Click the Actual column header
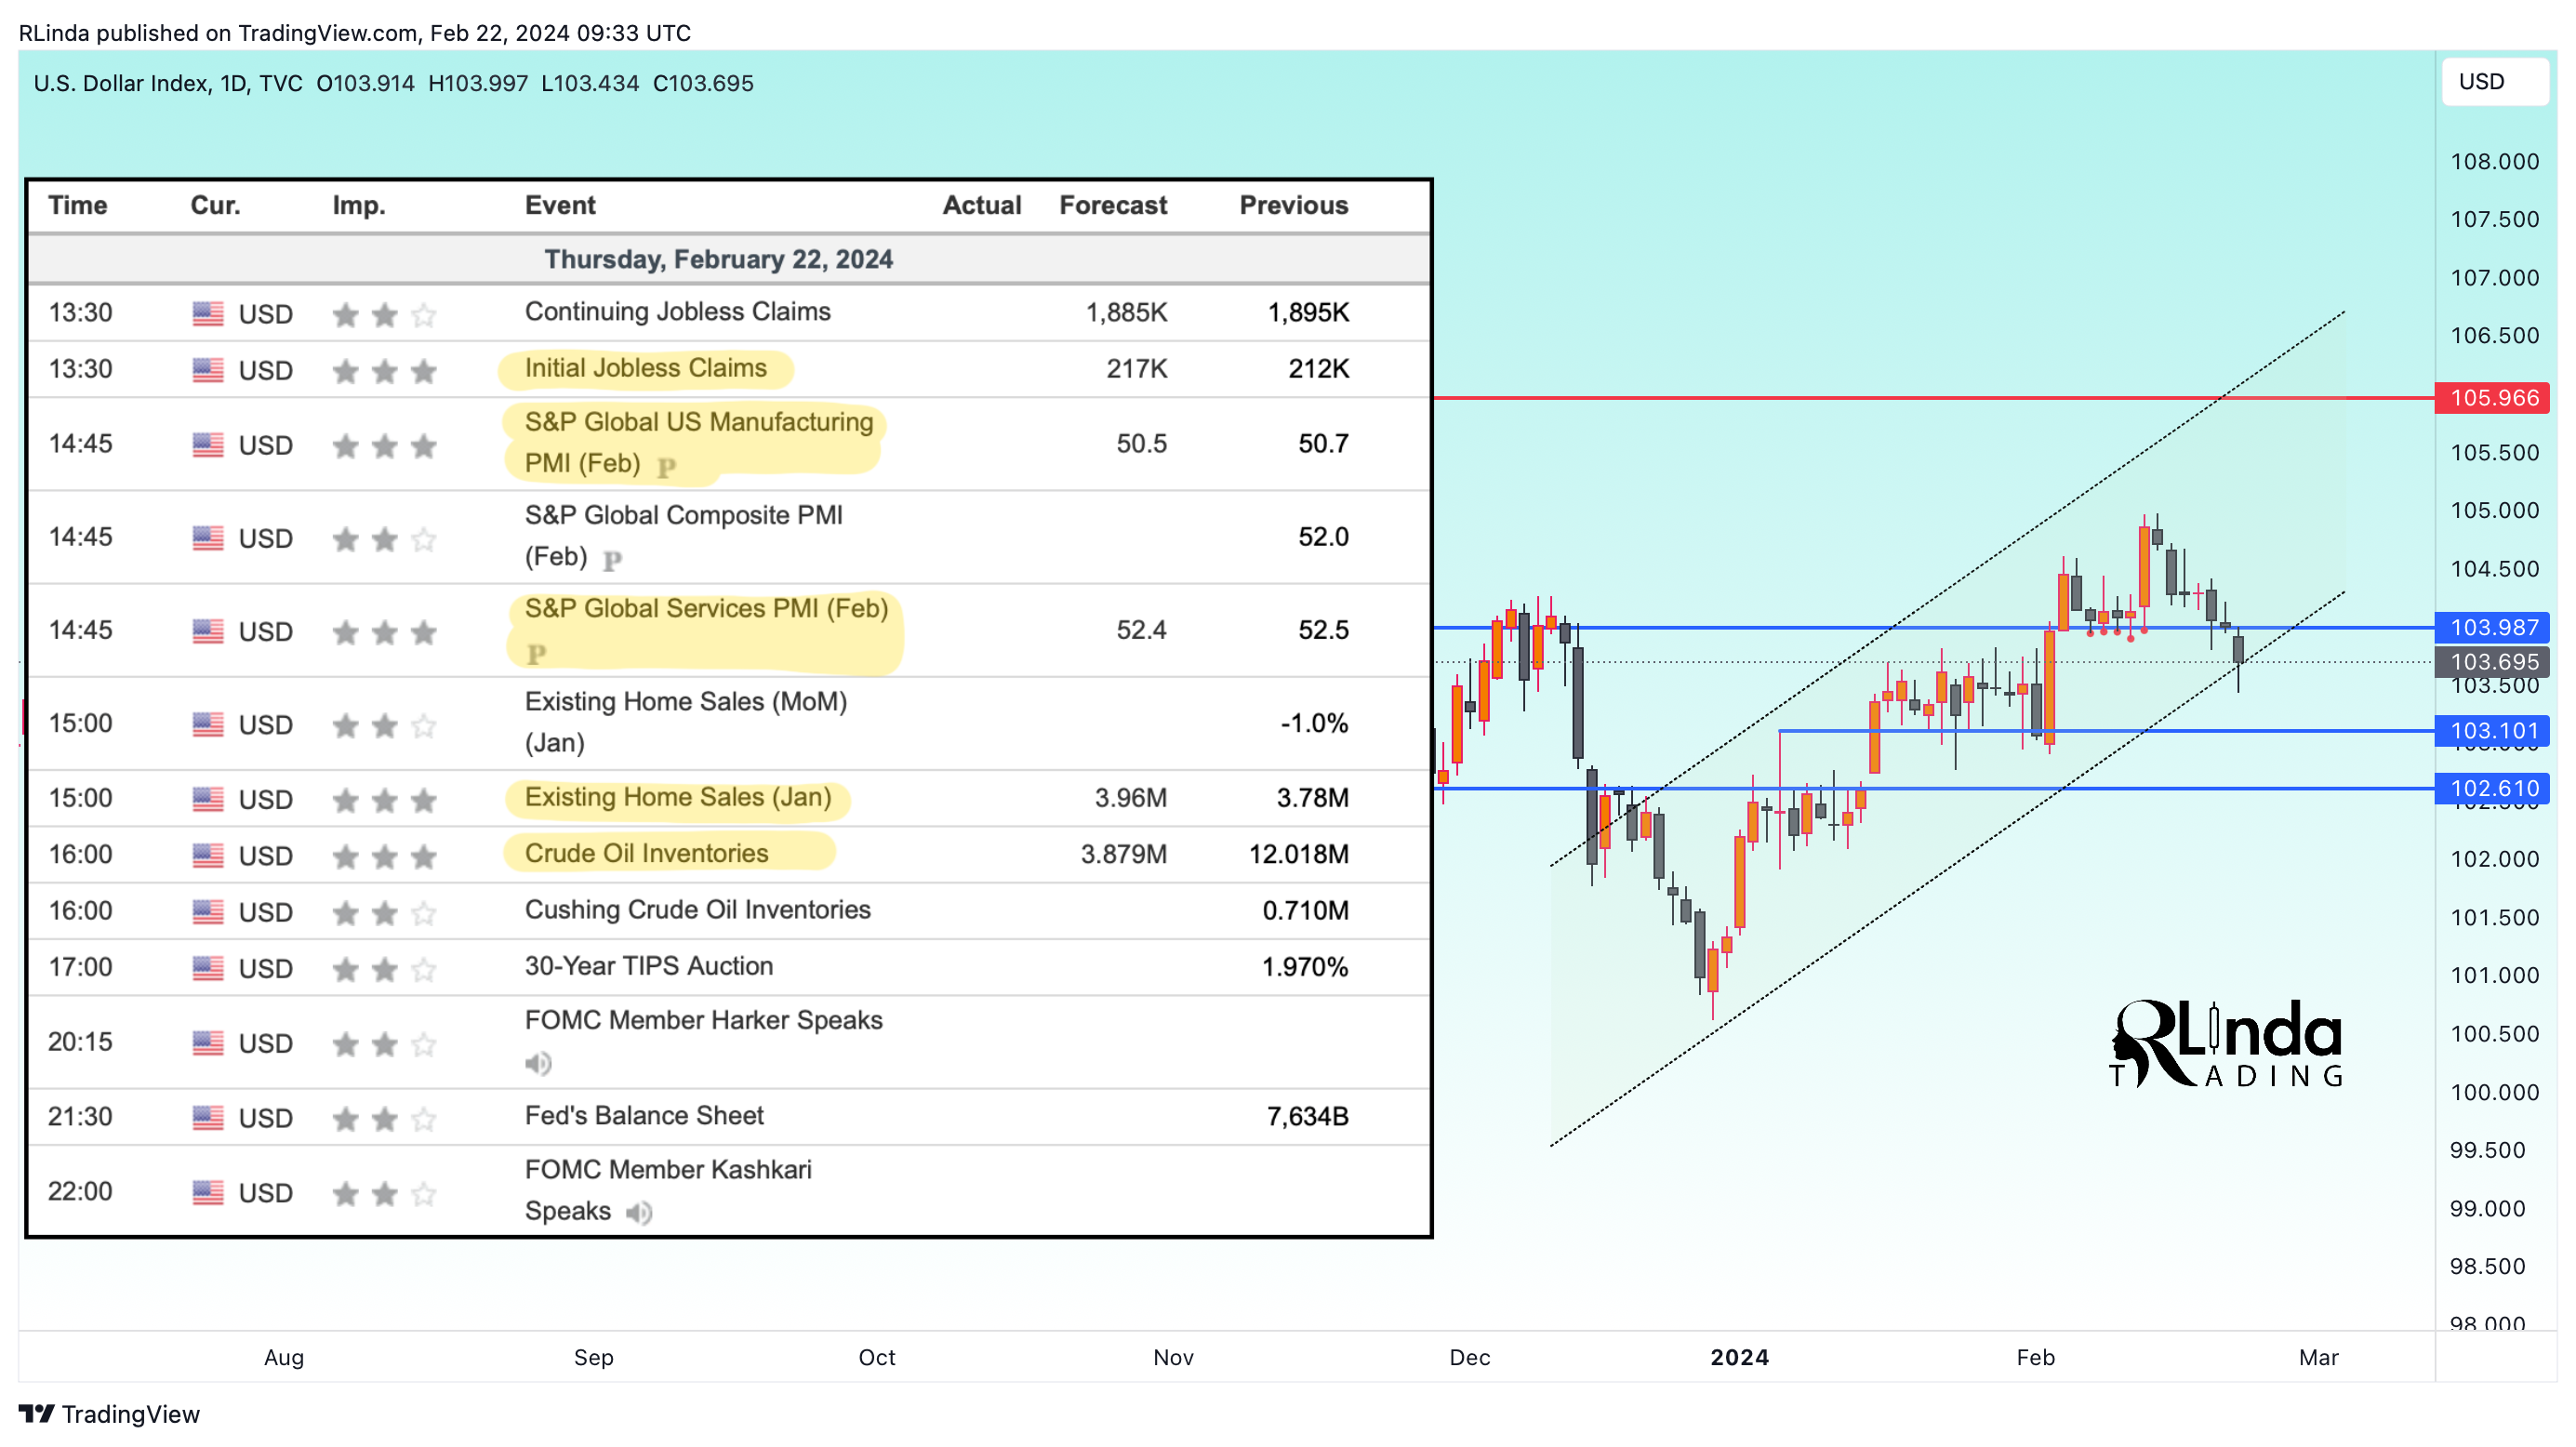The image size is (2576, 1447). pos(982,205)
